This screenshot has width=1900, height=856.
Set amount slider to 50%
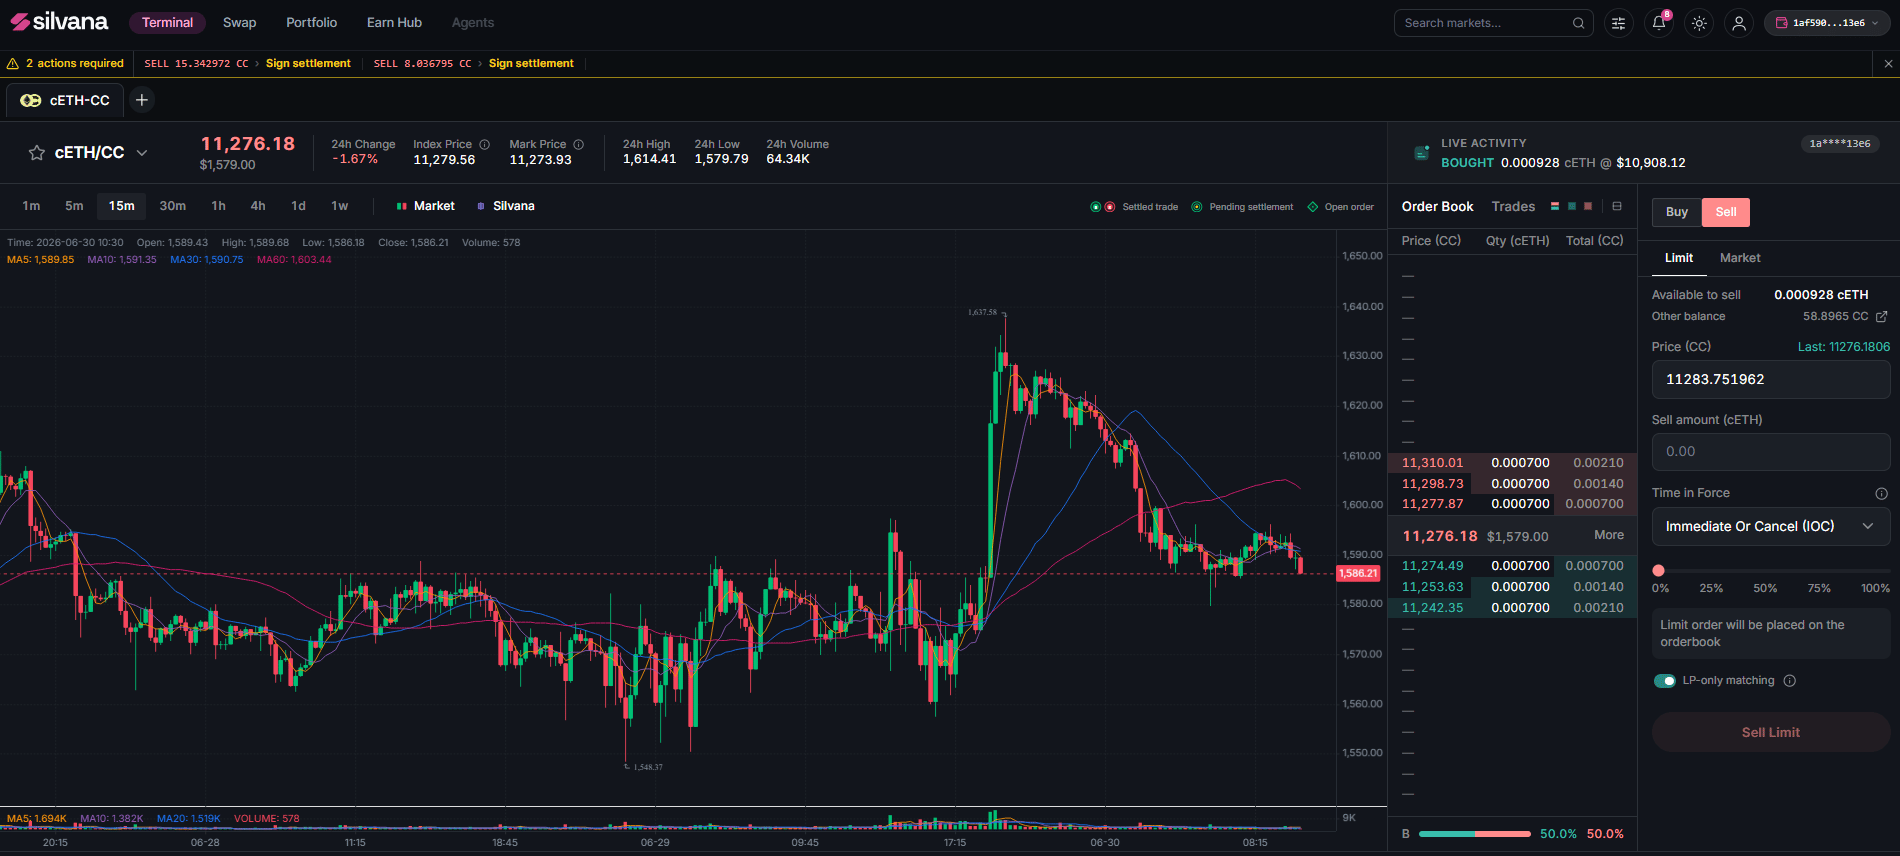[x=1765, y=588]
